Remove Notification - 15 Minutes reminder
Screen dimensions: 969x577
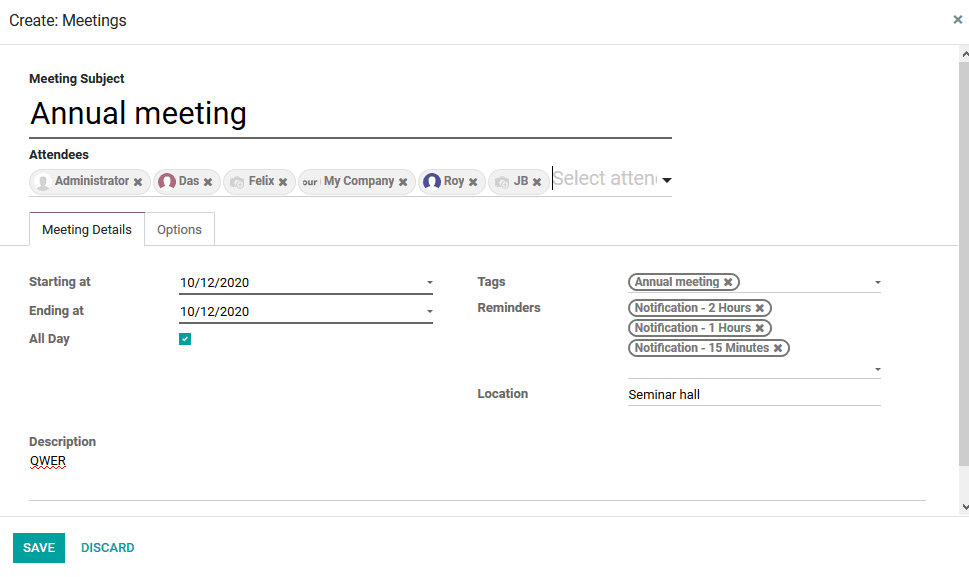coord(777,348)
